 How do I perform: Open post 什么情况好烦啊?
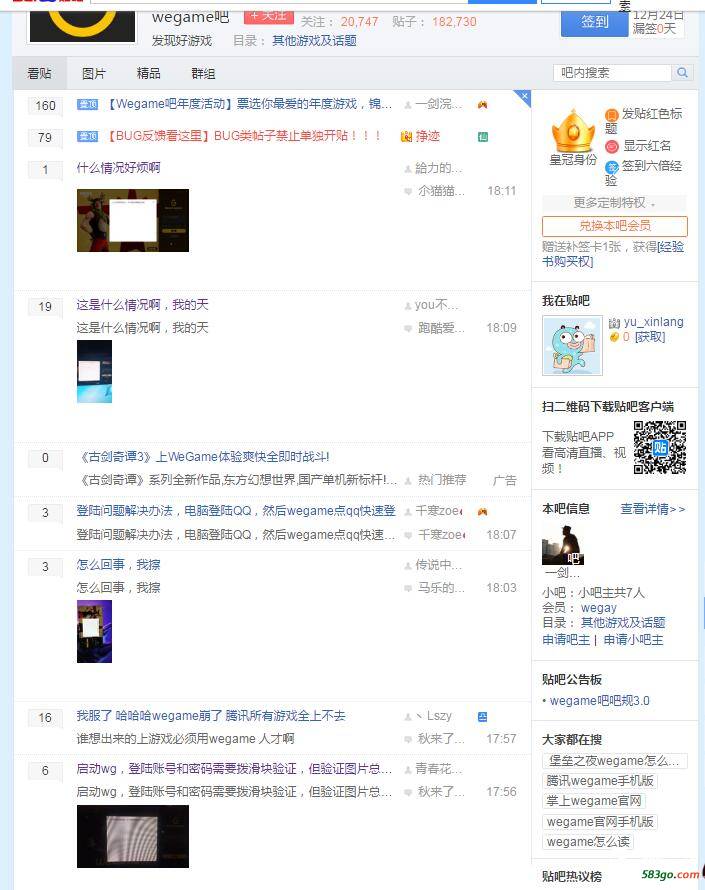click(118, 168)
